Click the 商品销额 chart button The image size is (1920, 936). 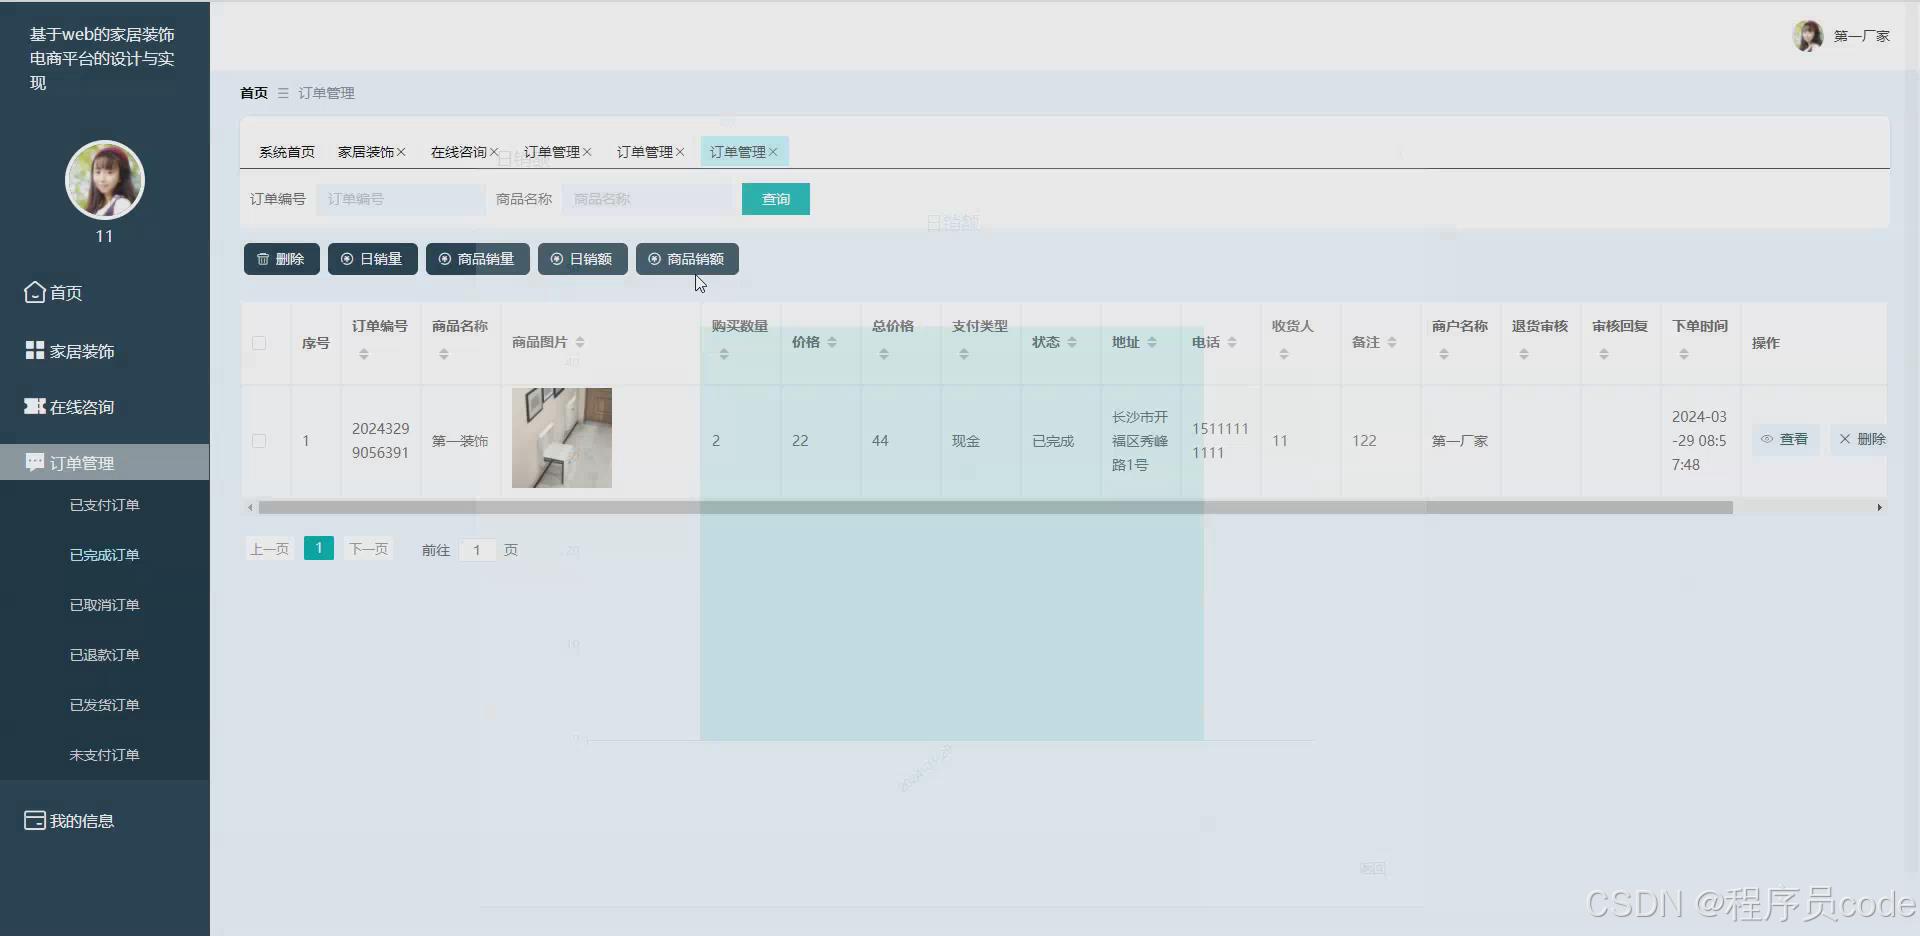point(687,259)
